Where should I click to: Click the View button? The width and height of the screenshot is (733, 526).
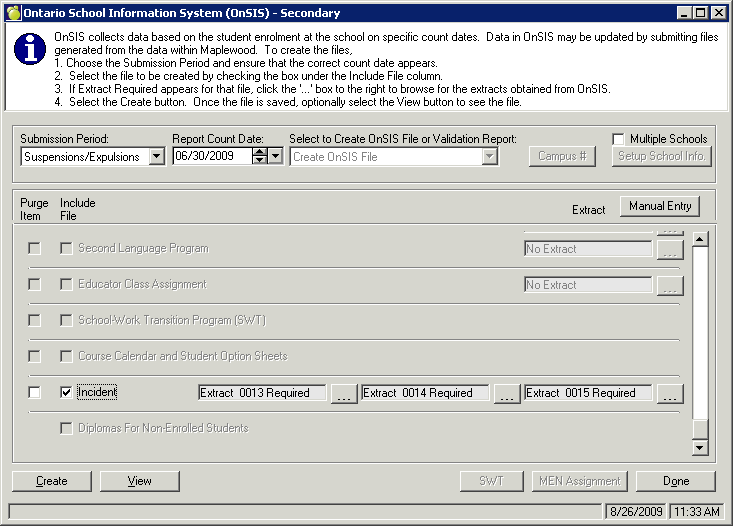pyautogui.click(x=140, y=481)
